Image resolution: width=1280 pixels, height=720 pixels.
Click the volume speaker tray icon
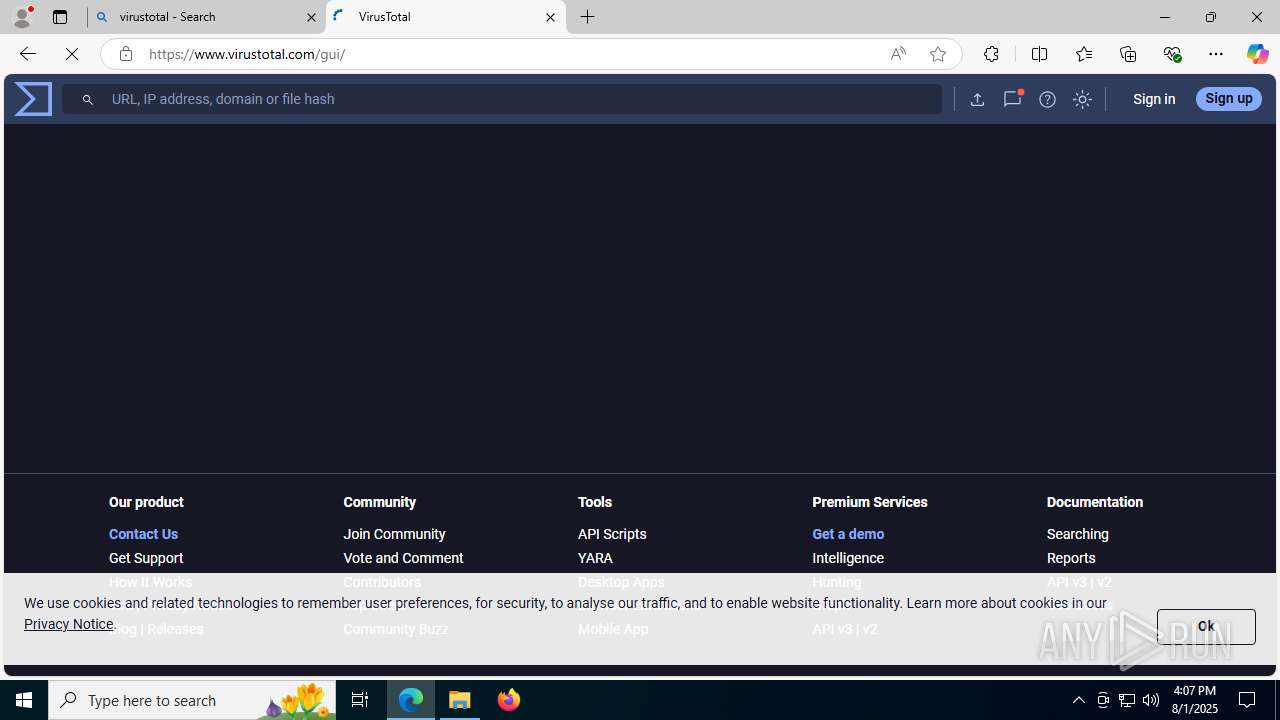1151,700
